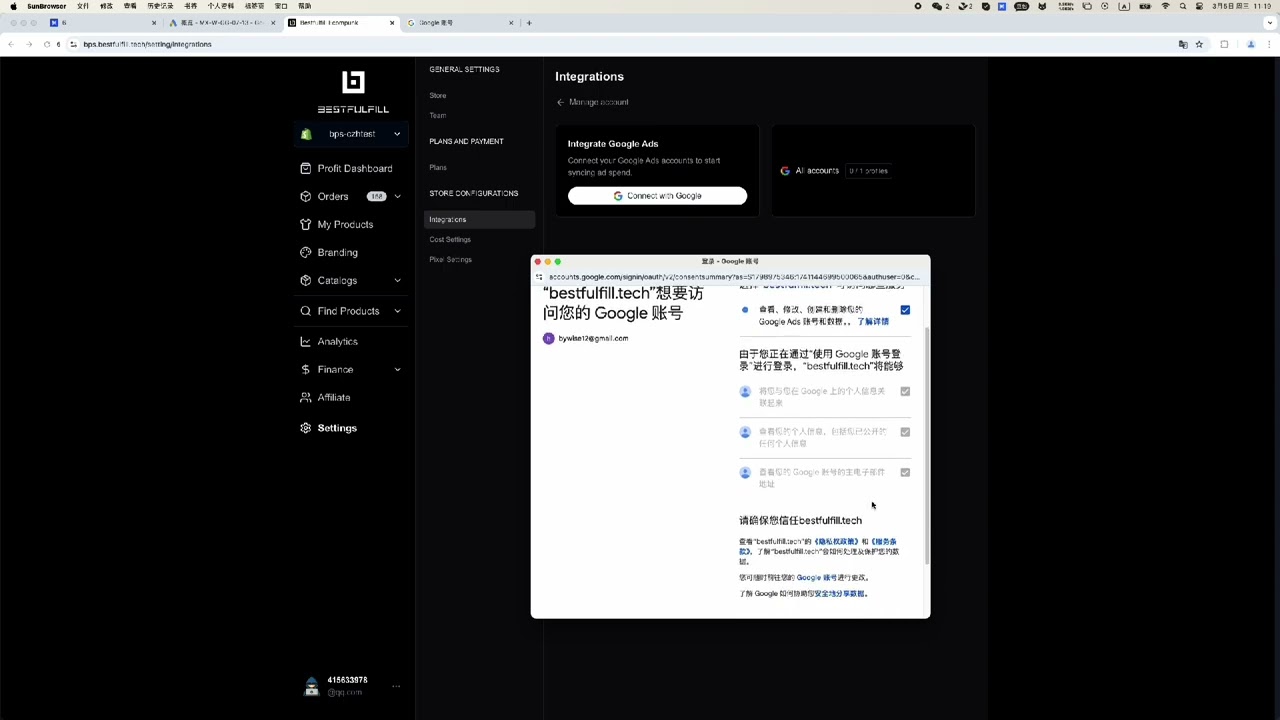Click the bywise12@gmail.com account chip
The image size is (1280, 720).
(585, 338)
